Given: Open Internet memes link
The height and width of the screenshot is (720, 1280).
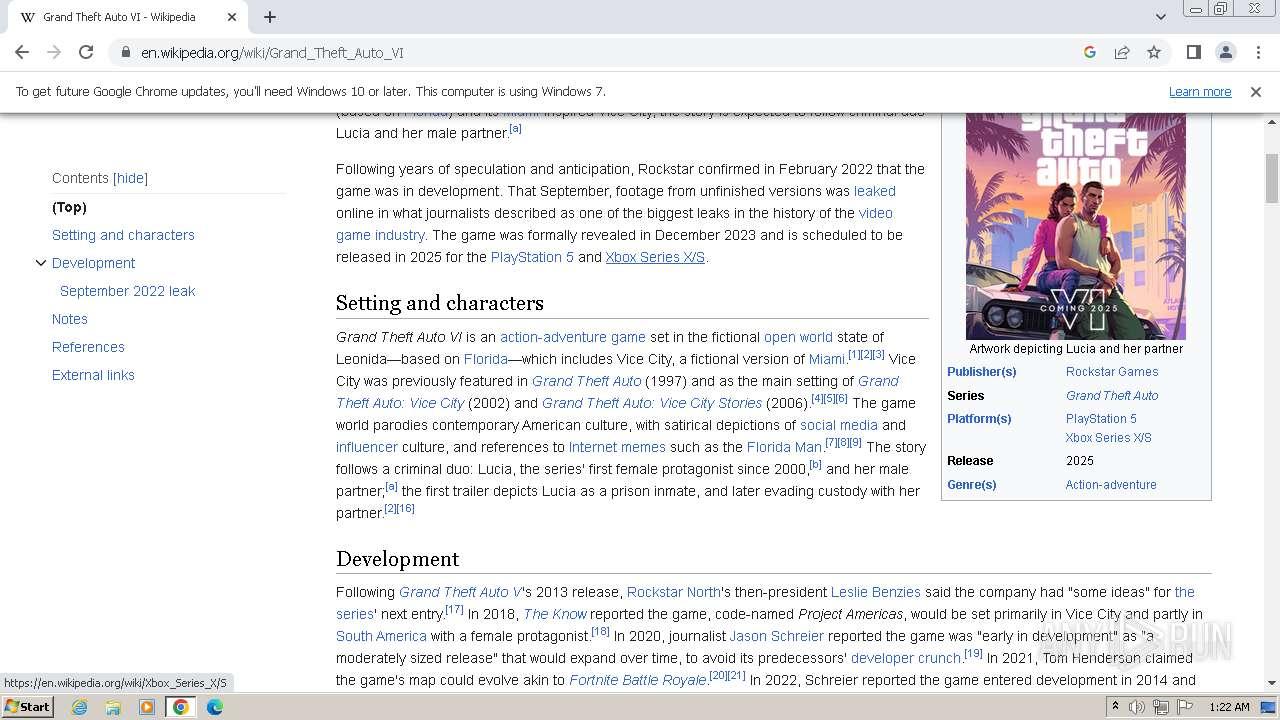Looking at the screenshot, I should pos(617,447).
